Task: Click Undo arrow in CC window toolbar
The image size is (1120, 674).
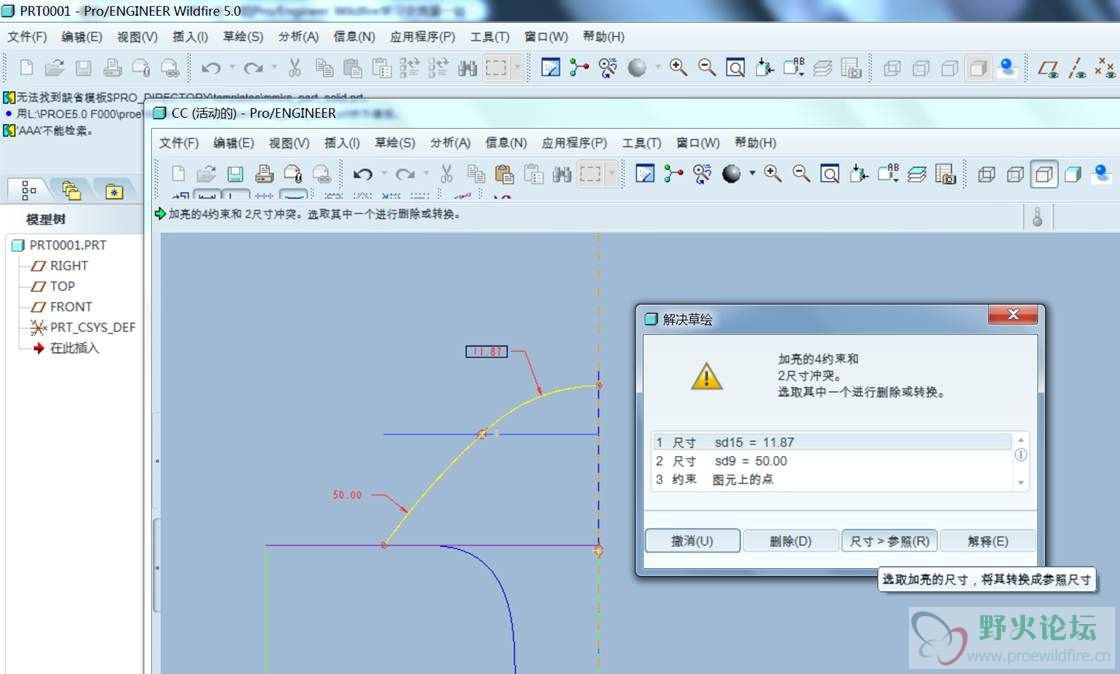Action: [x=363, y=173]
